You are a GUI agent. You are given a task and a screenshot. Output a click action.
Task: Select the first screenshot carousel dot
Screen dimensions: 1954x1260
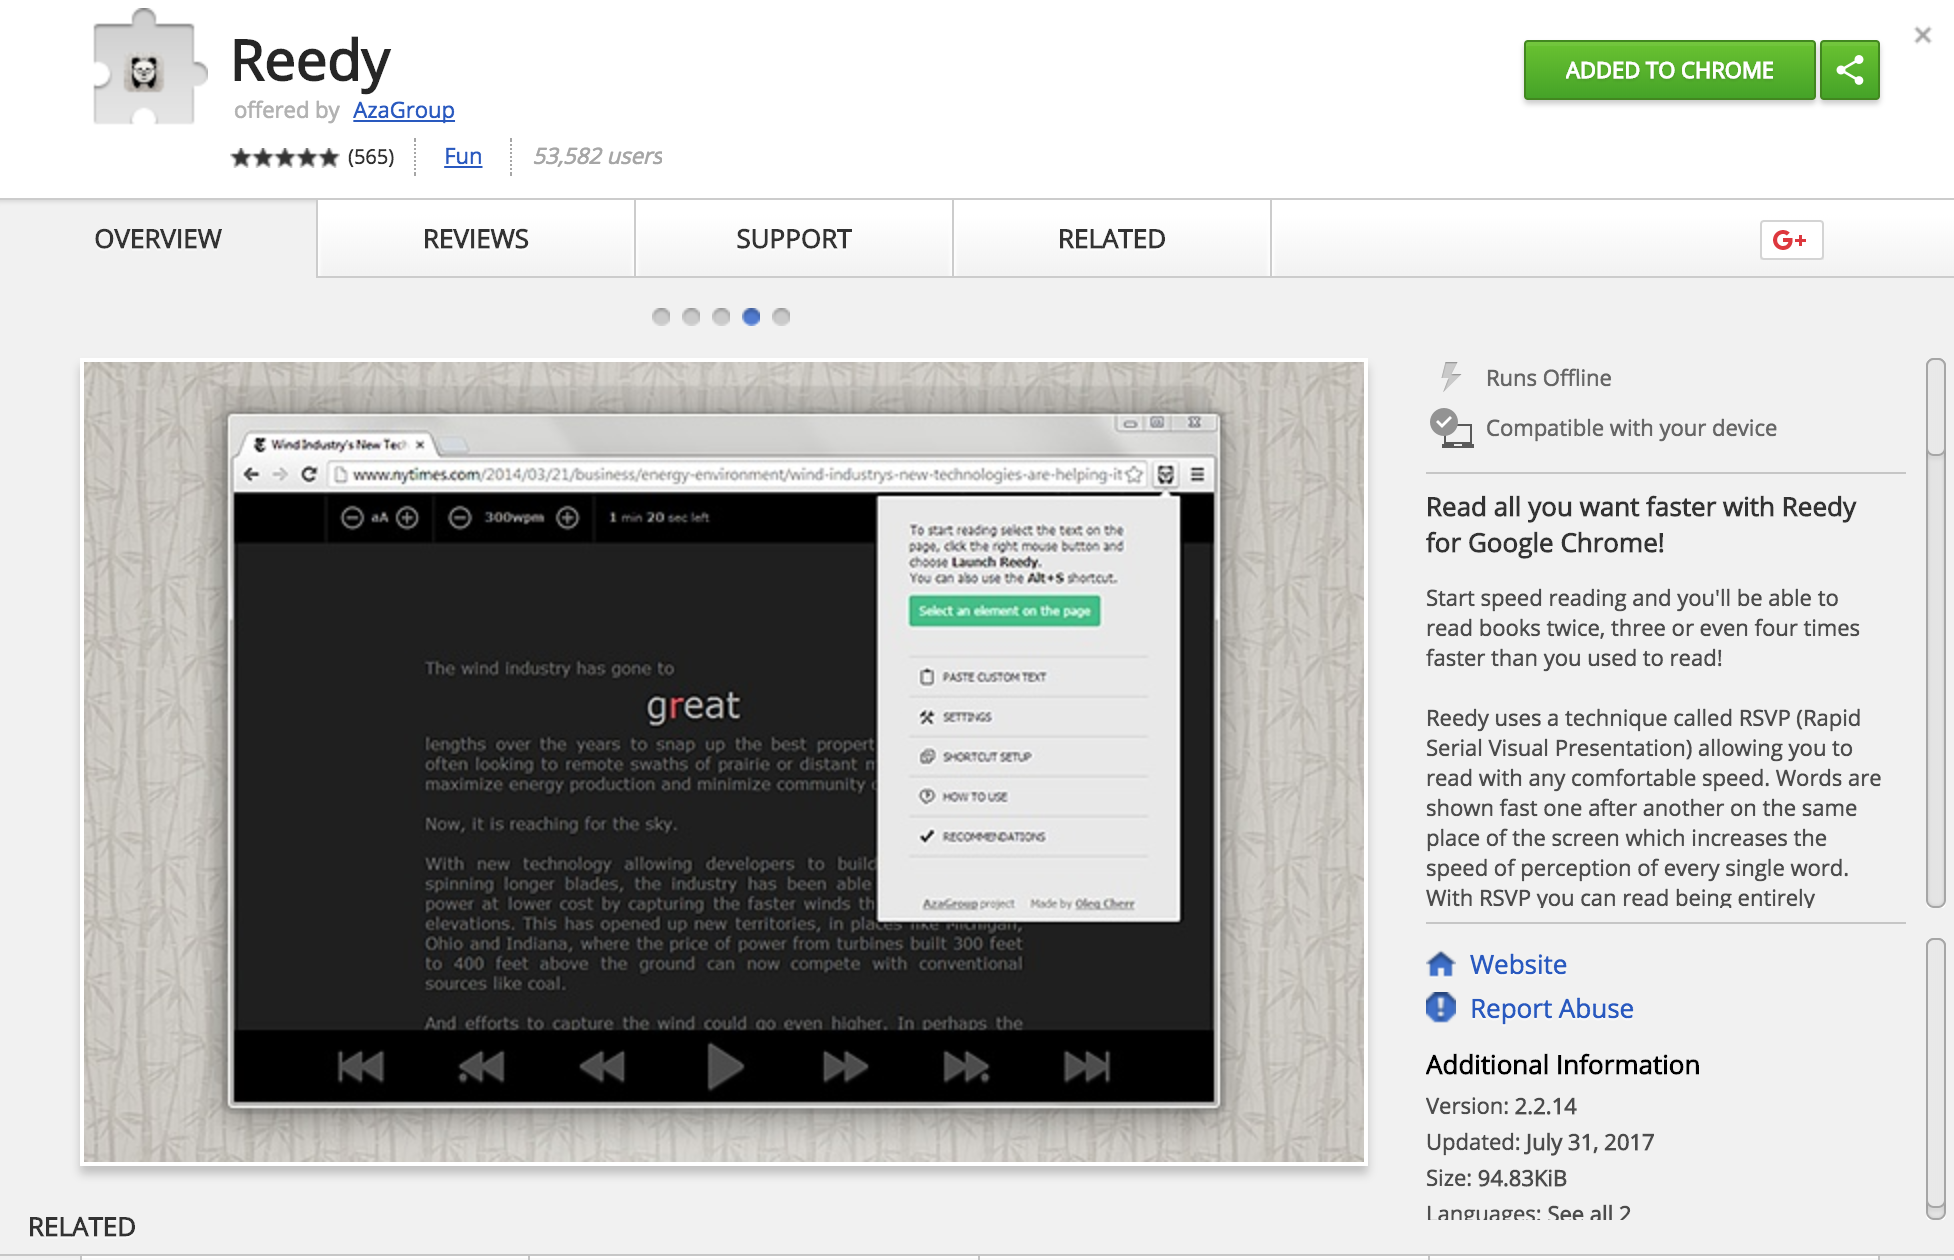661,317
